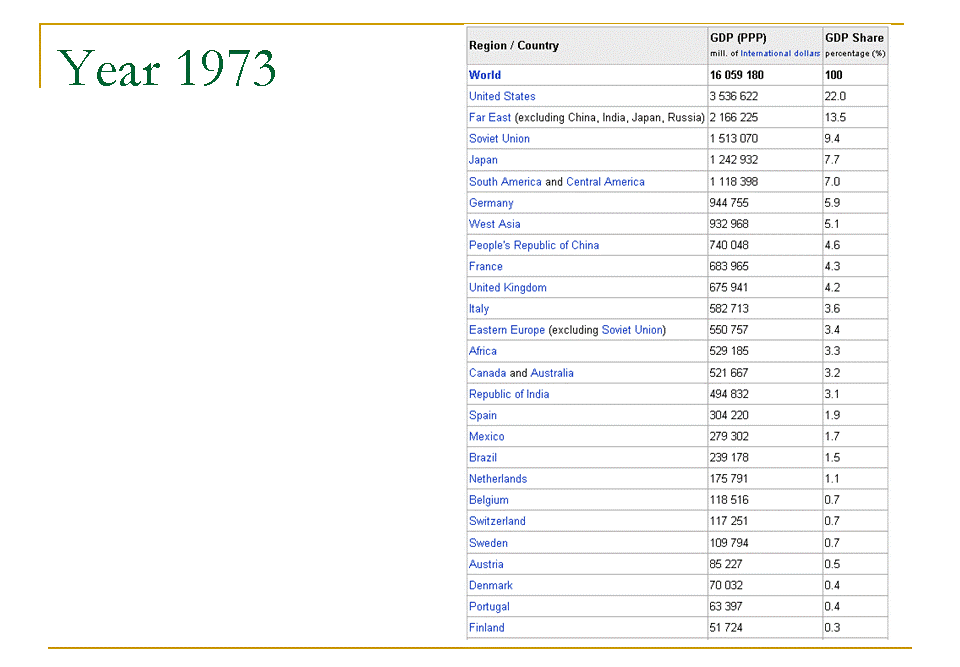Click the United States link
This screenshot has height=667, width=960.
(x=502, y=96)
